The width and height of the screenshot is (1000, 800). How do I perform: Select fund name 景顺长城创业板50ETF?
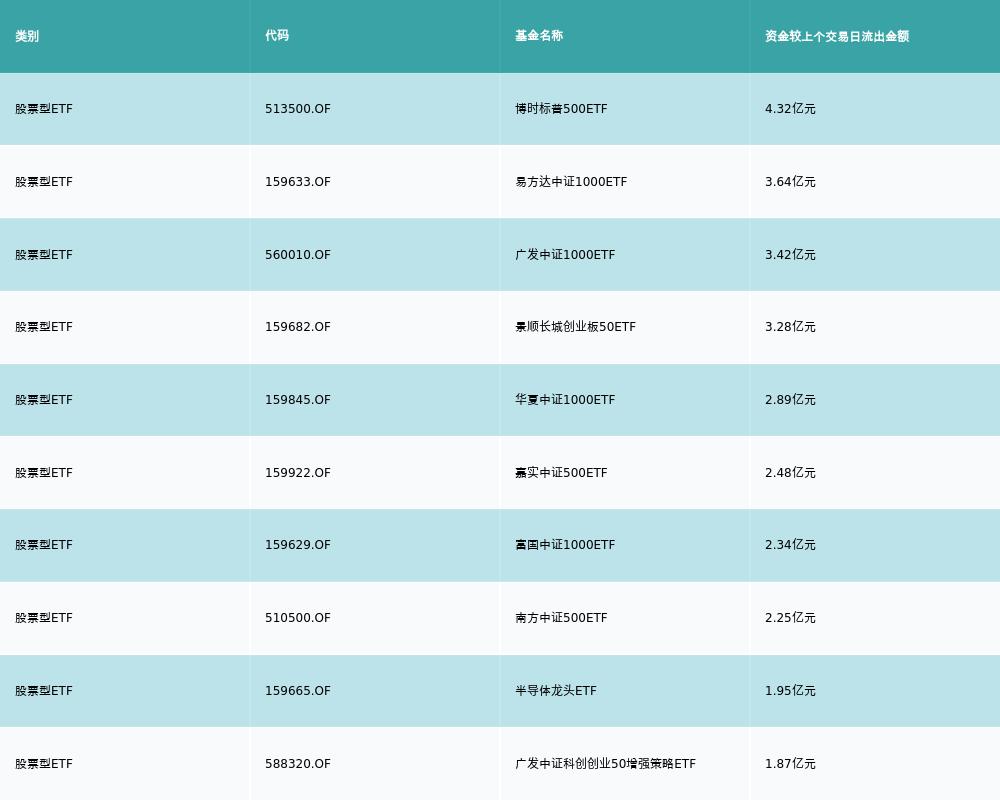(x=575, y=327)
